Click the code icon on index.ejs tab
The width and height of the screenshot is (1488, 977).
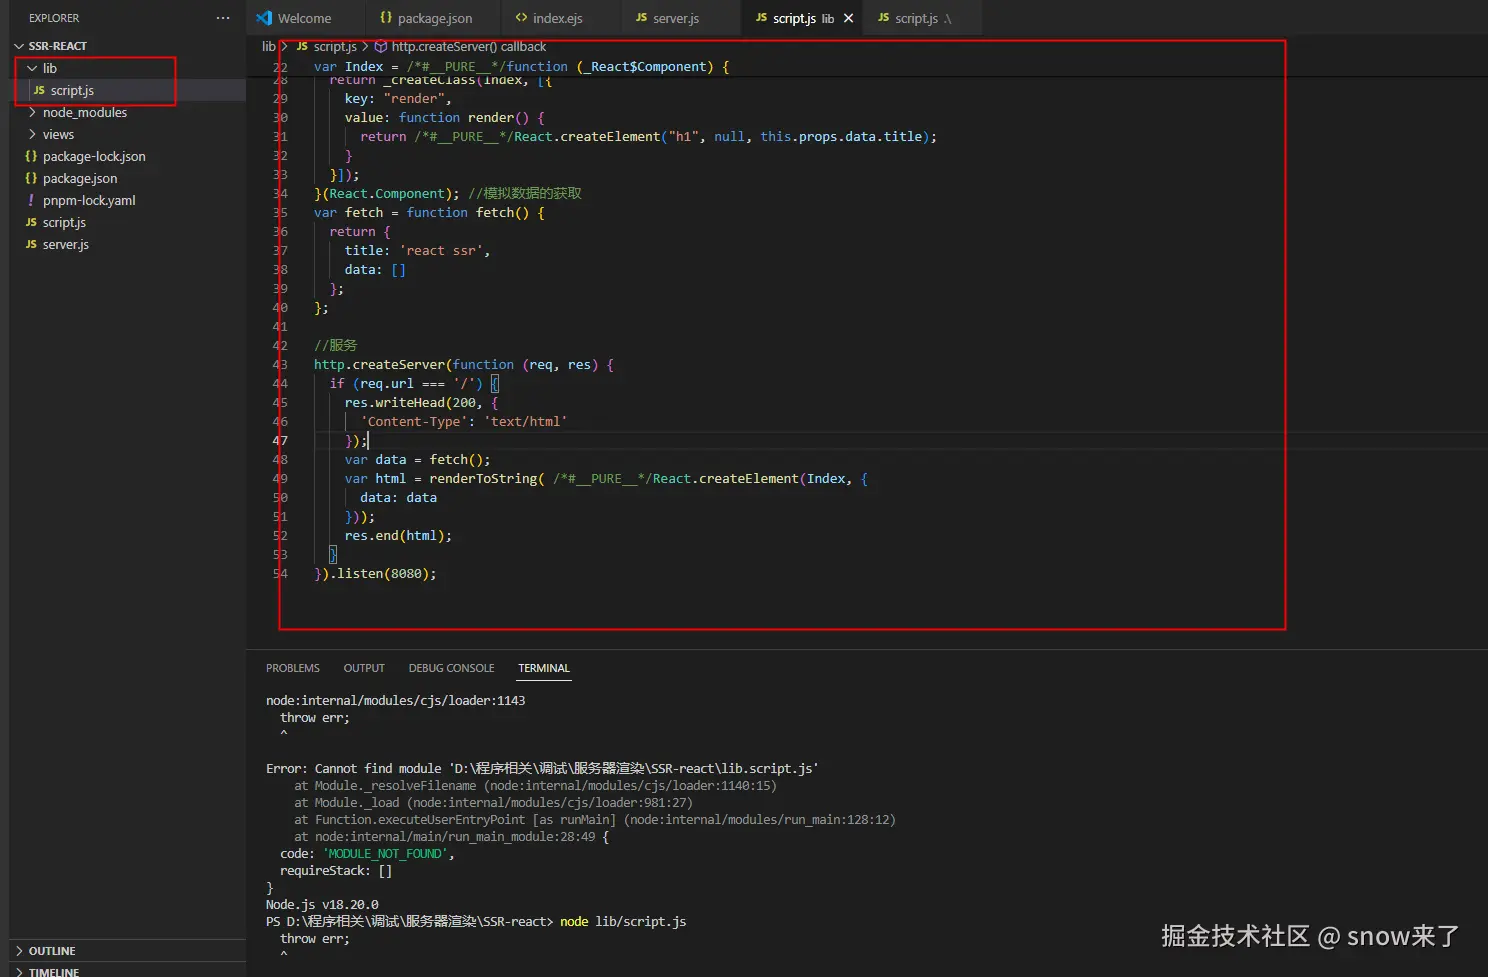(x=521, y=18)
